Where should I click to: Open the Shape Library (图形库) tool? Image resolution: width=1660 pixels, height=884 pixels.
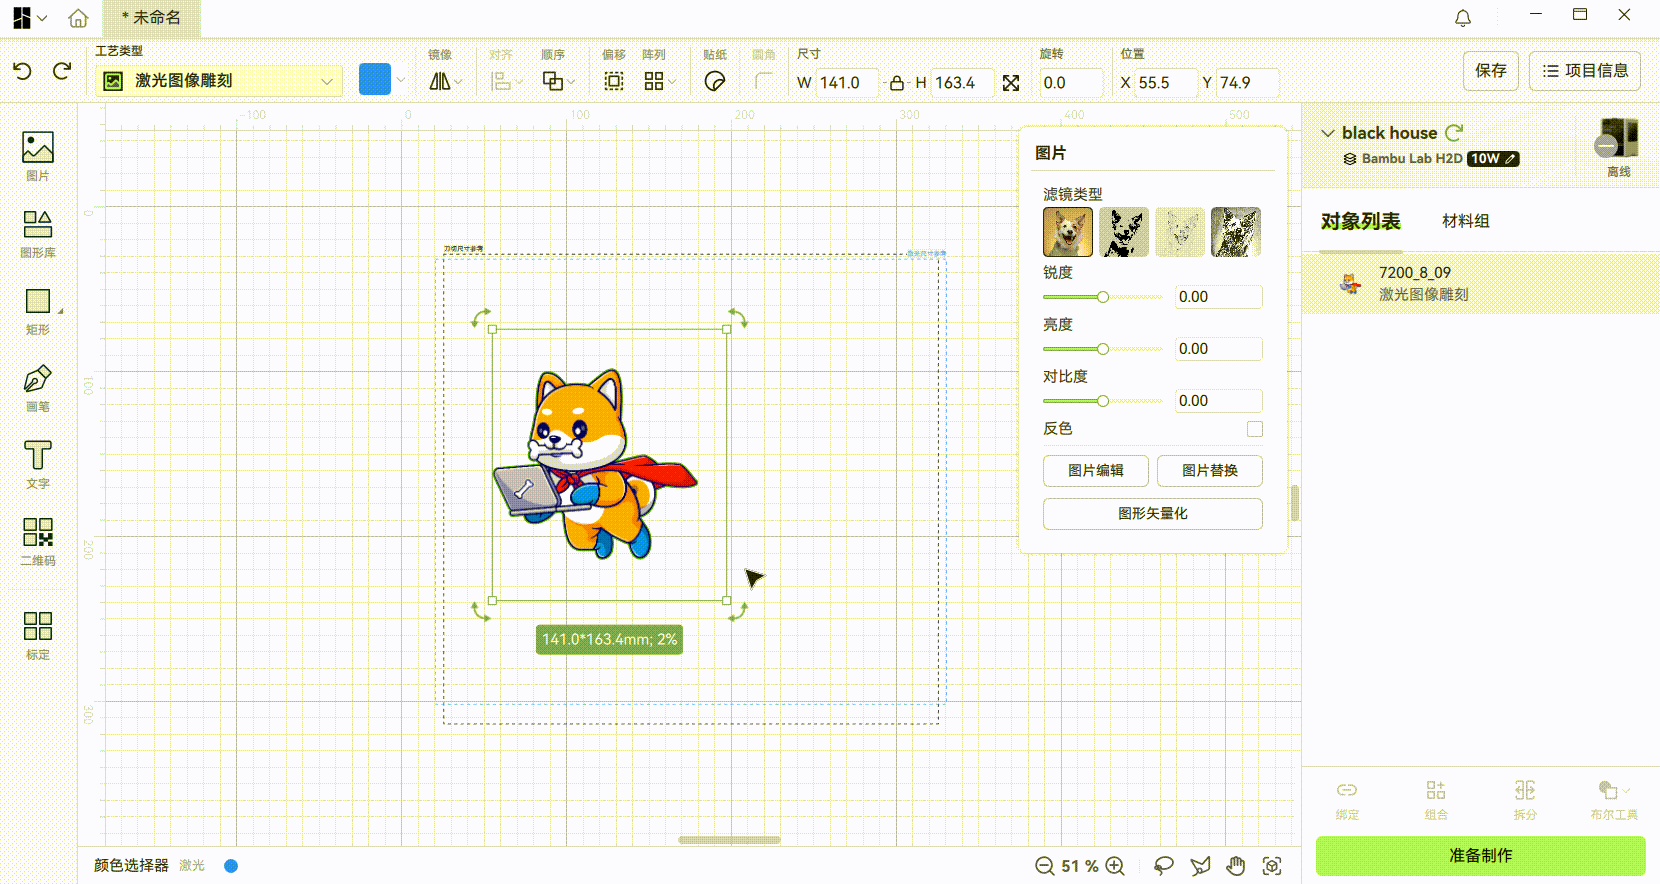[x=38, y=234]
